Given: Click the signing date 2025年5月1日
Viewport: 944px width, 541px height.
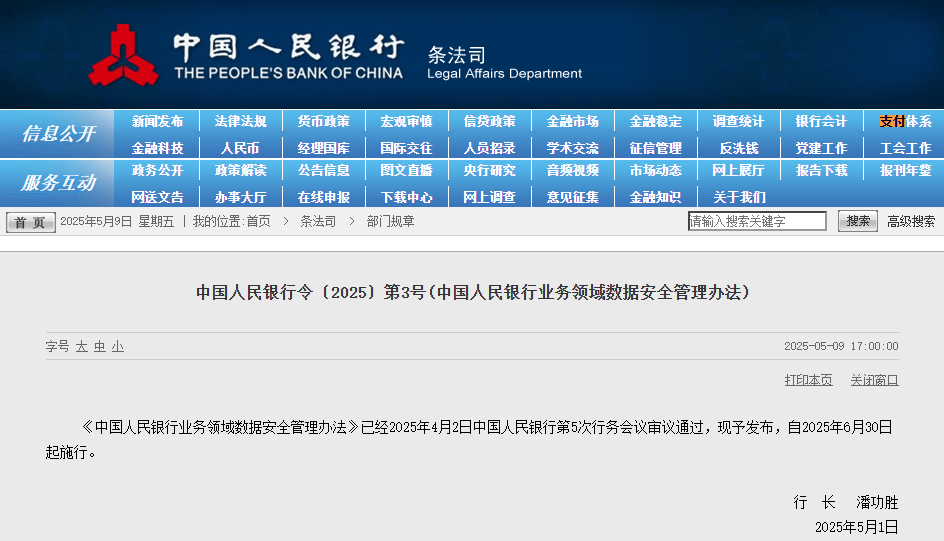Looking at the screenshot, I should tap(857, 527).
